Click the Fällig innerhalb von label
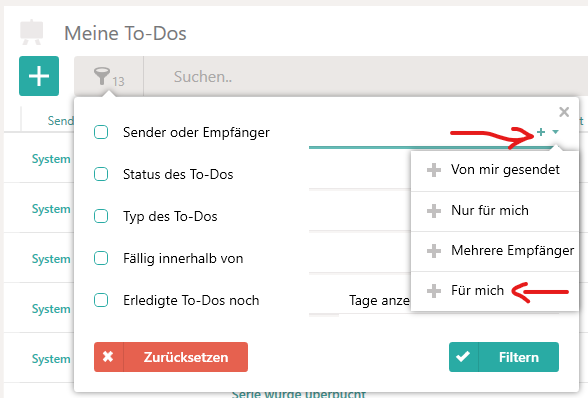Image resolution: width=588 pixels, height=398 pixels. [183, 258]
